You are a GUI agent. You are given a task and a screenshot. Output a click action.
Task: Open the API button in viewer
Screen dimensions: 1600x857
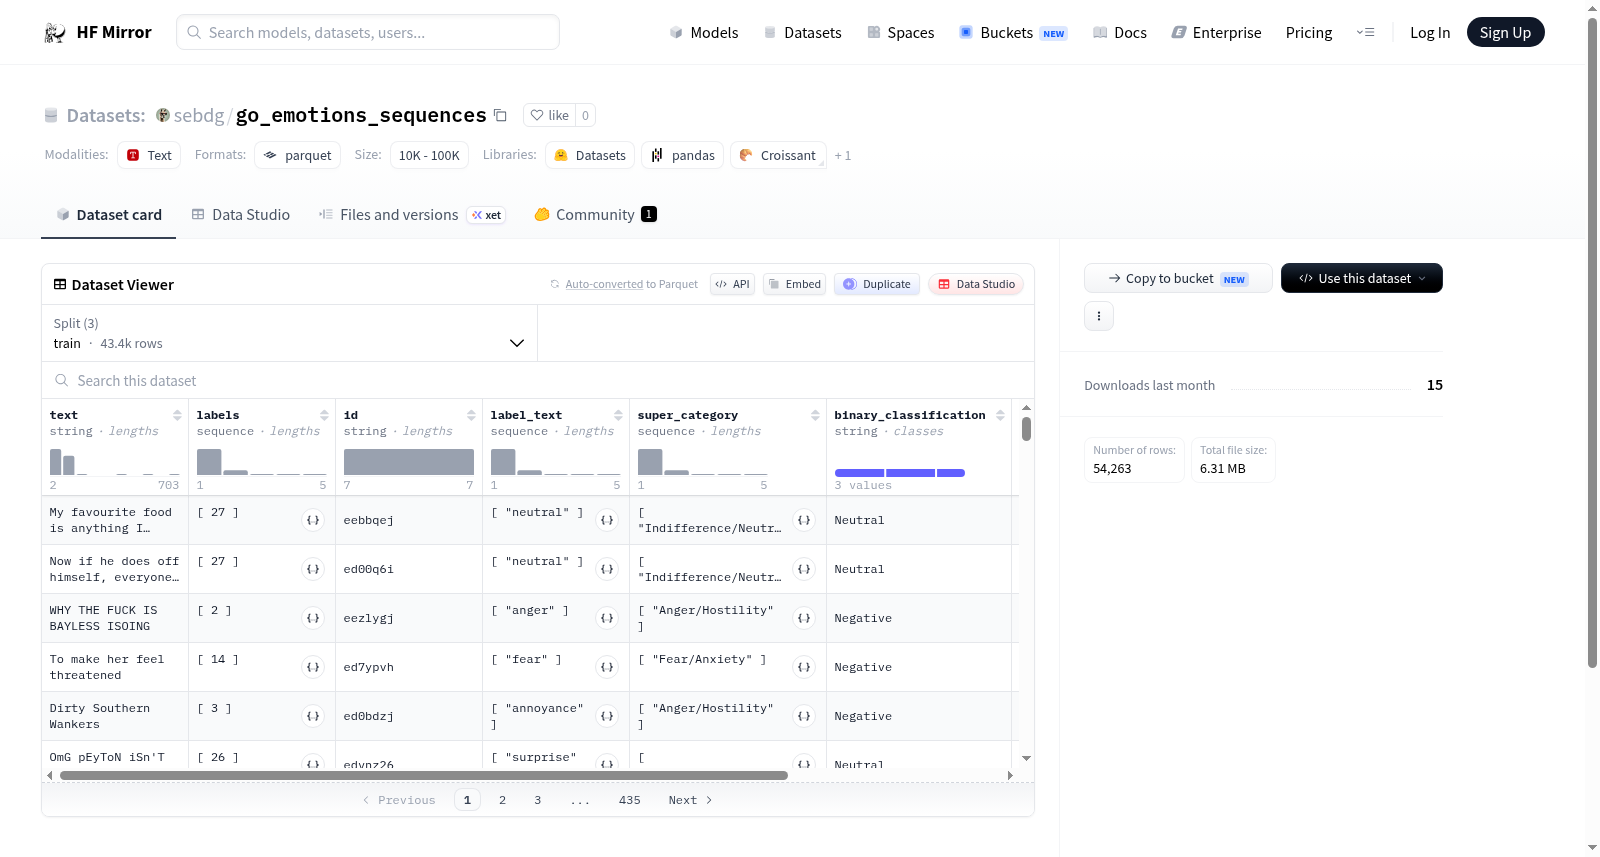click(x=732, y=284)
